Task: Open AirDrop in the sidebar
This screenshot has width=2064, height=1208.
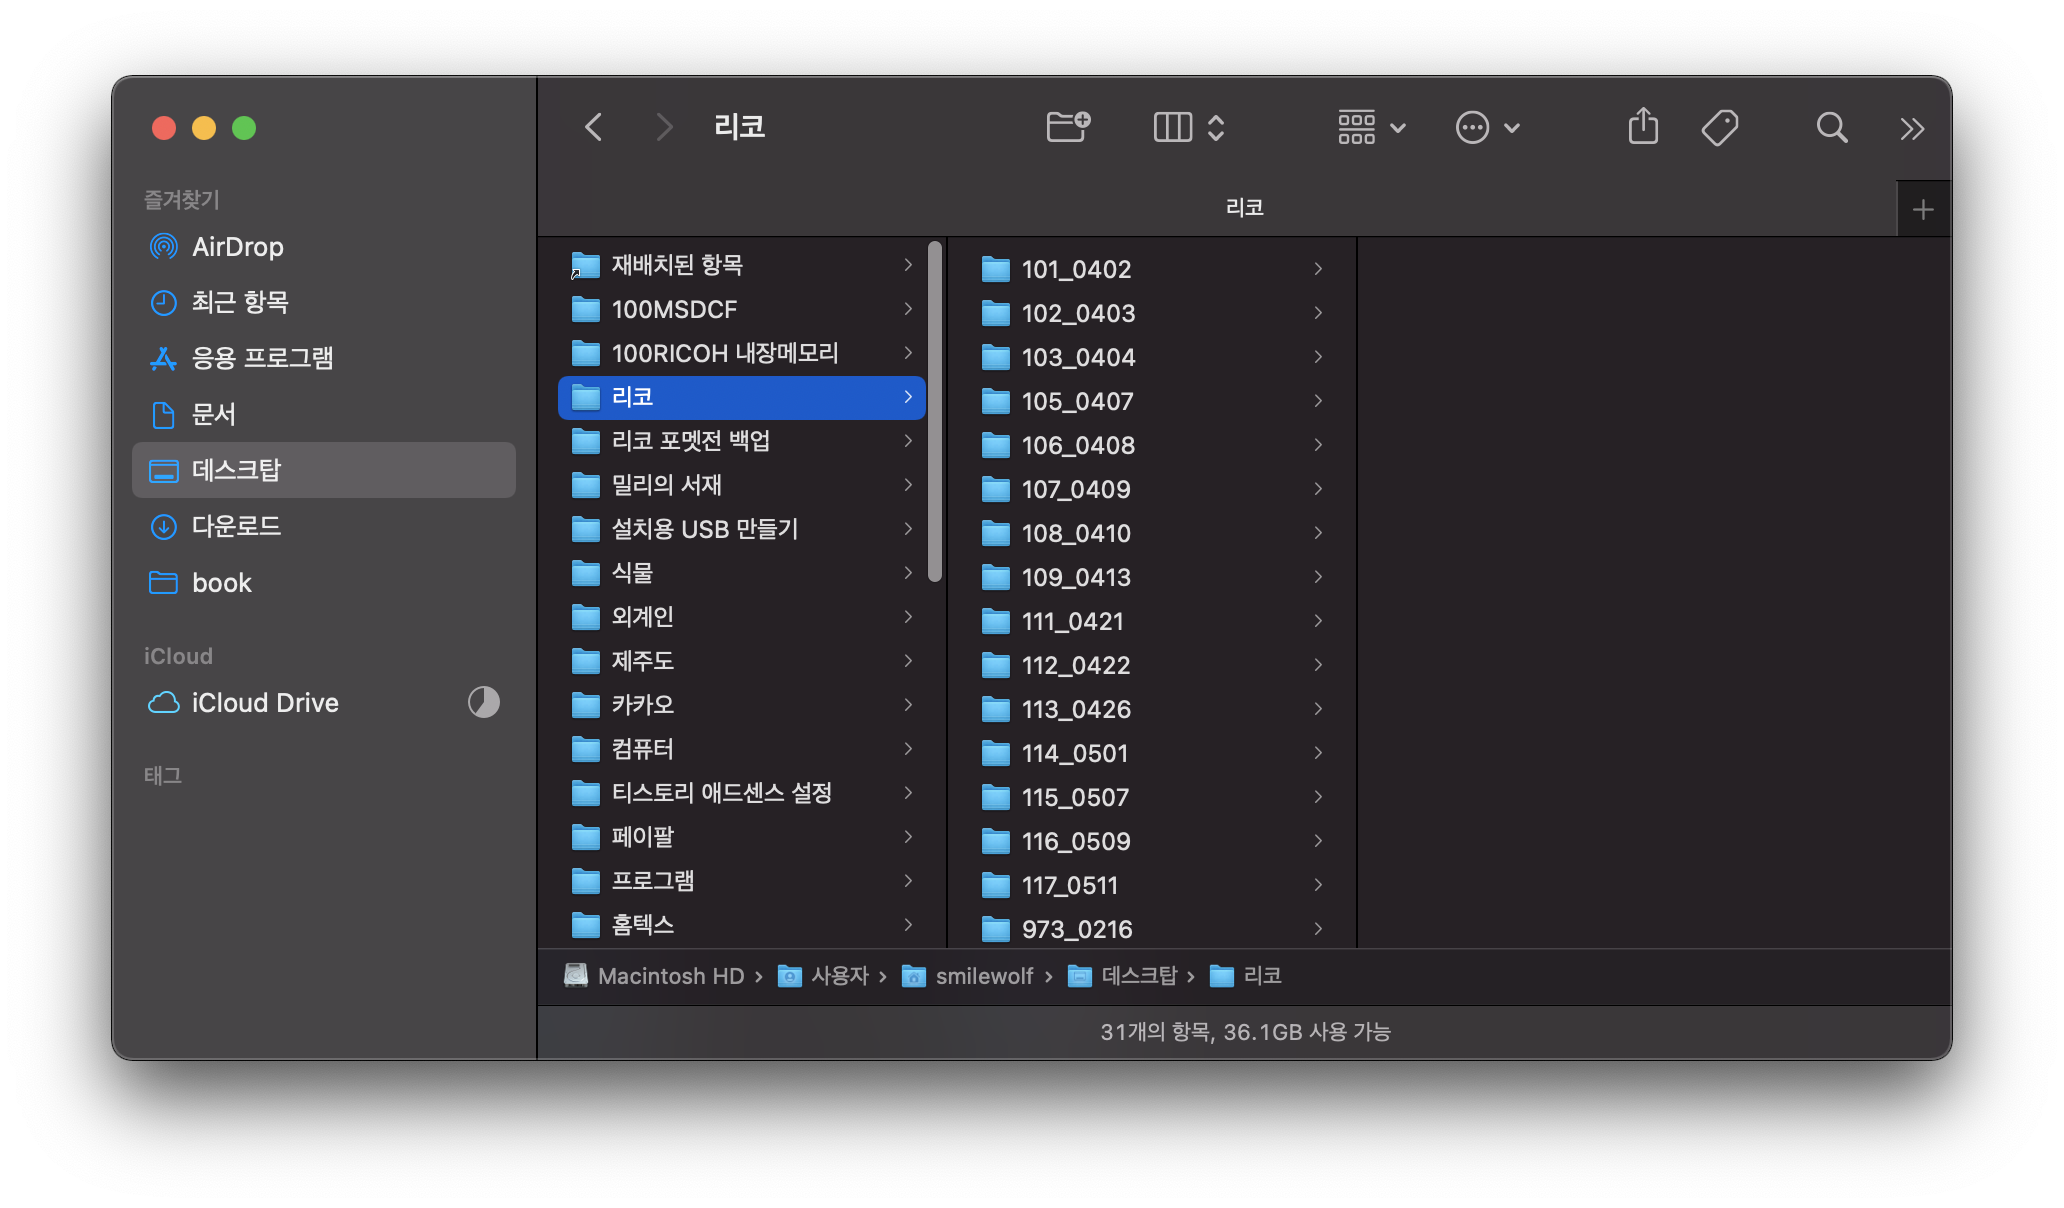Action: [x=237, y=247]
